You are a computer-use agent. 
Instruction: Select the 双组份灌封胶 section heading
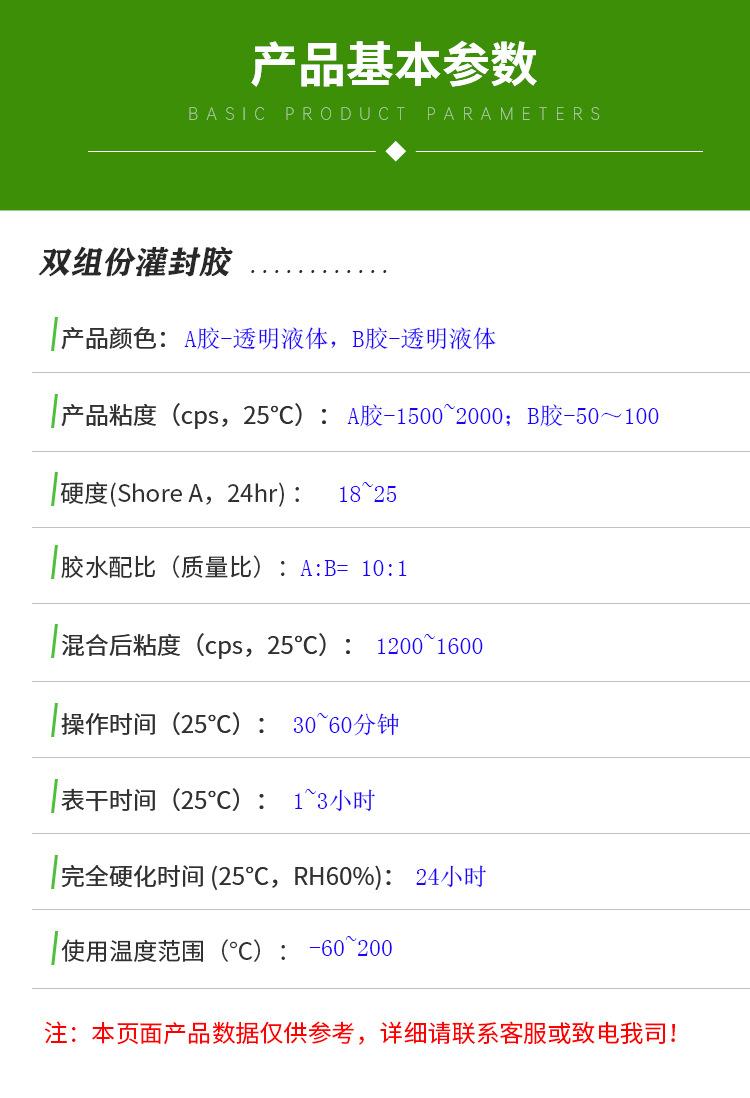coord(135,262)
